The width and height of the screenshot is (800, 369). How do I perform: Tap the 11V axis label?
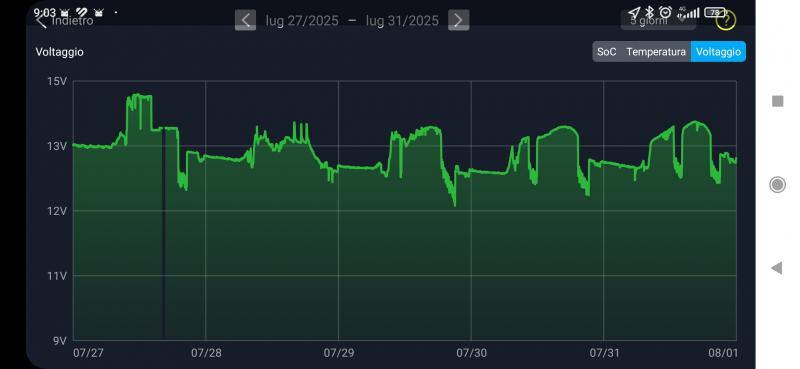[x=58, y=276]
